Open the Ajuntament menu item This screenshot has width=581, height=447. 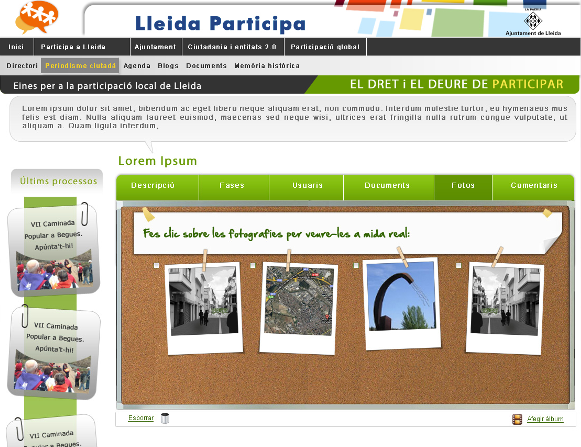[156, 47]
